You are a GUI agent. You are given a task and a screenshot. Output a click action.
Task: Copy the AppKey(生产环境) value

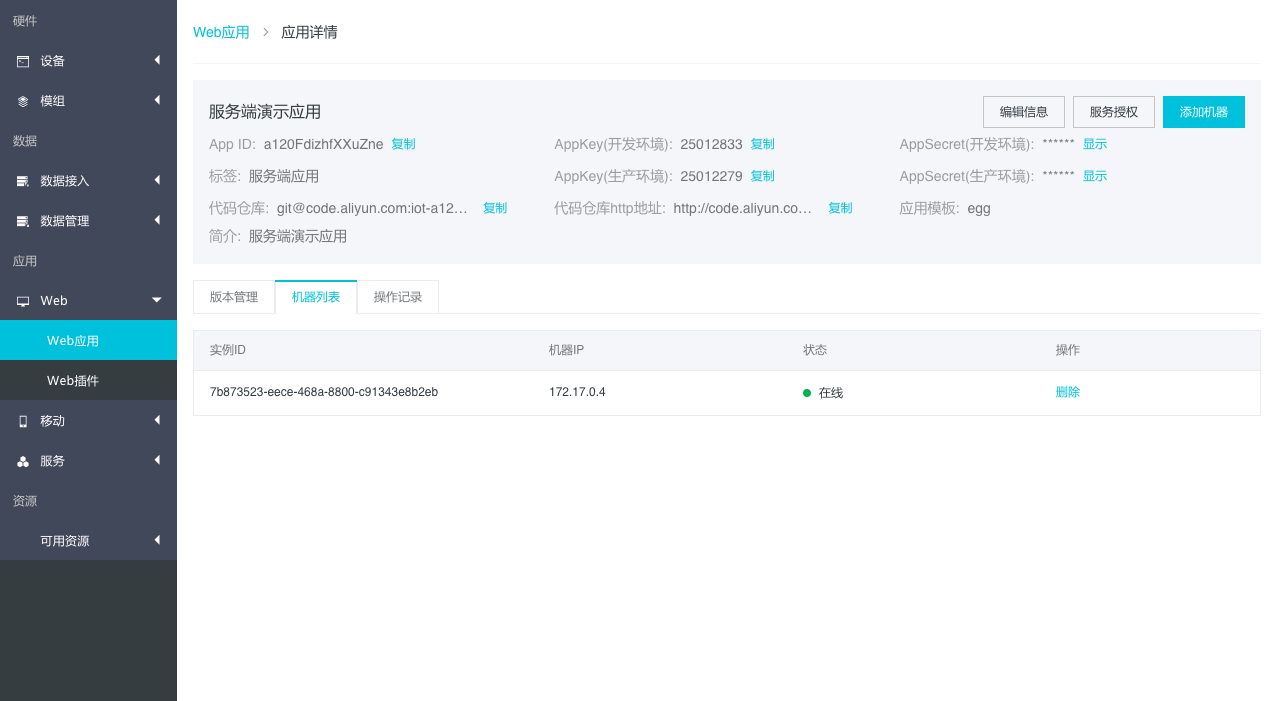tap(762, 176)
